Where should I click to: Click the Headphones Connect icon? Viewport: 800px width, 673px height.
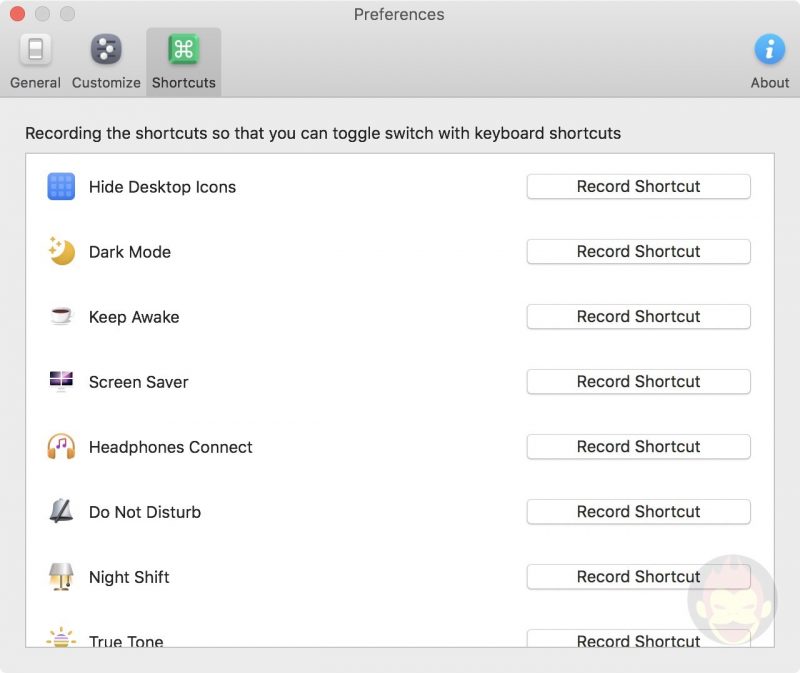coord(61,447)
